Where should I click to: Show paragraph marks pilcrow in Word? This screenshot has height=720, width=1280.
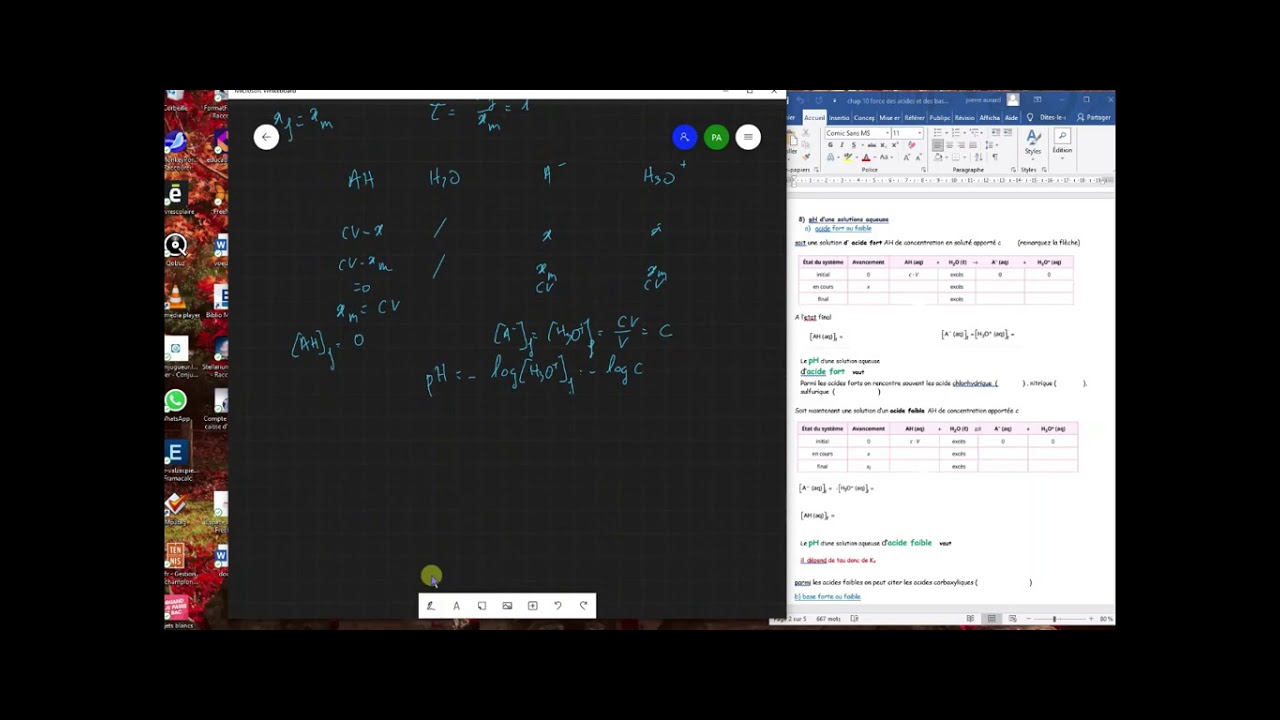[x=995, y=157]
